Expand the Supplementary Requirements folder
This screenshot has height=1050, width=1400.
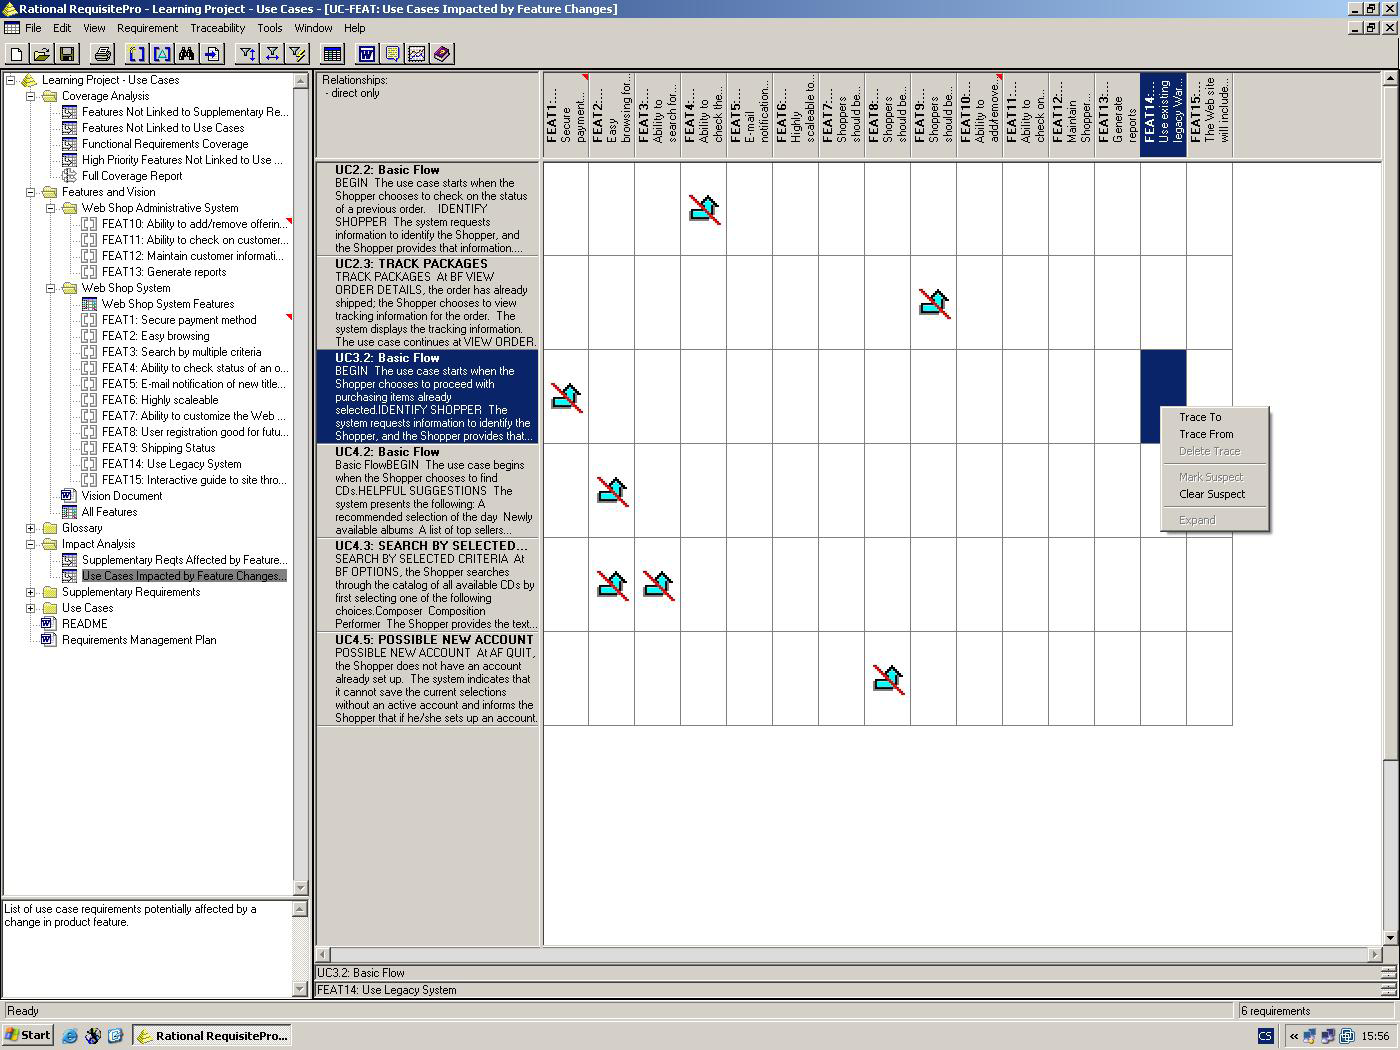pos(31,592)
